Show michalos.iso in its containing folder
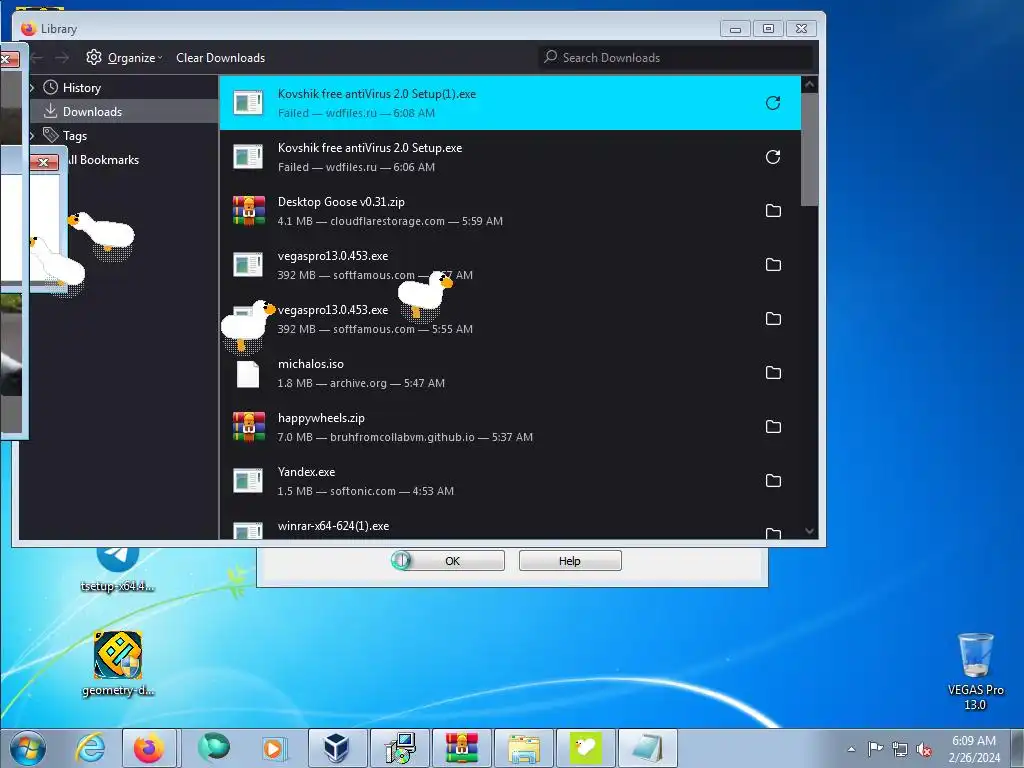1024x768 pixels. point(773,372)
